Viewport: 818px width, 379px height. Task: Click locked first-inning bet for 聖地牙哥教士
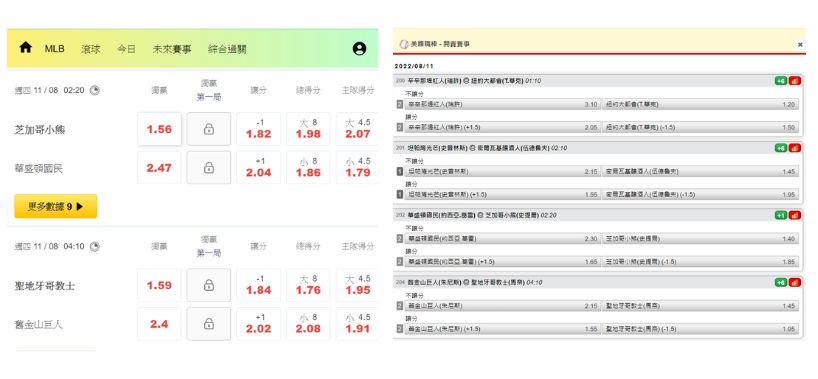pos(209,285)
